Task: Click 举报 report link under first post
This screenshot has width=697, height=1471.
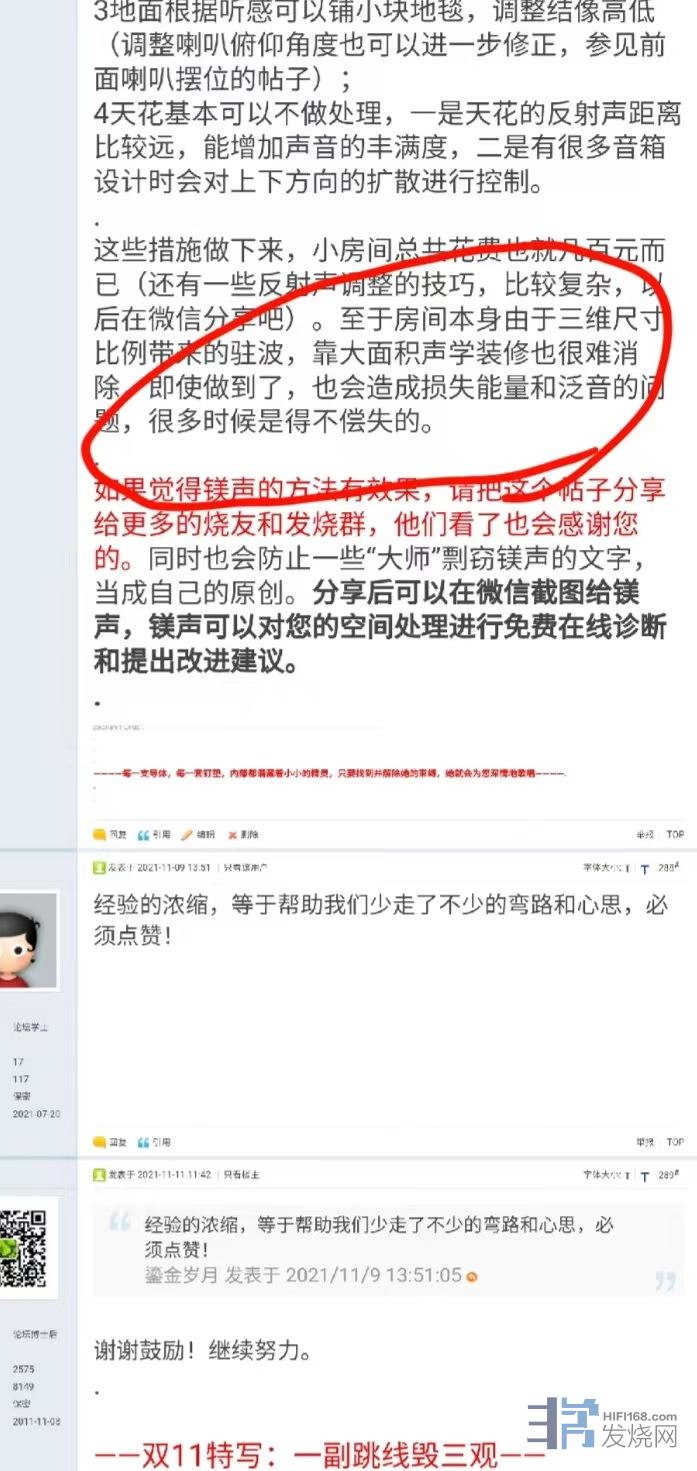Action: pos(644,834)
